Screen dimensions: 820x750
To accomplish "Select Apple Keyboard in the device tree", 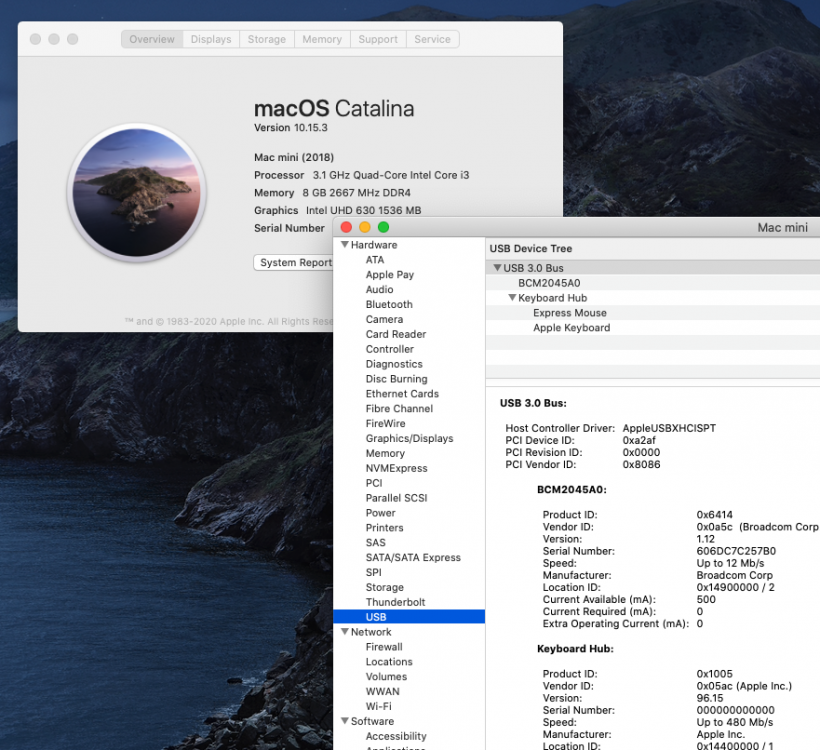I will click(x=572, y=327).
